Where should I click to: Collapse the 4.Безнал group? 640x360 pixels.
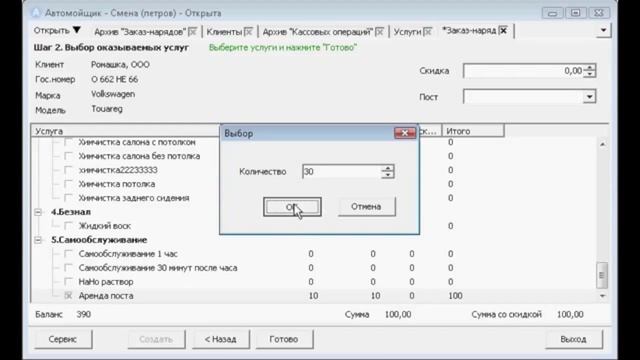click(38, 212)
